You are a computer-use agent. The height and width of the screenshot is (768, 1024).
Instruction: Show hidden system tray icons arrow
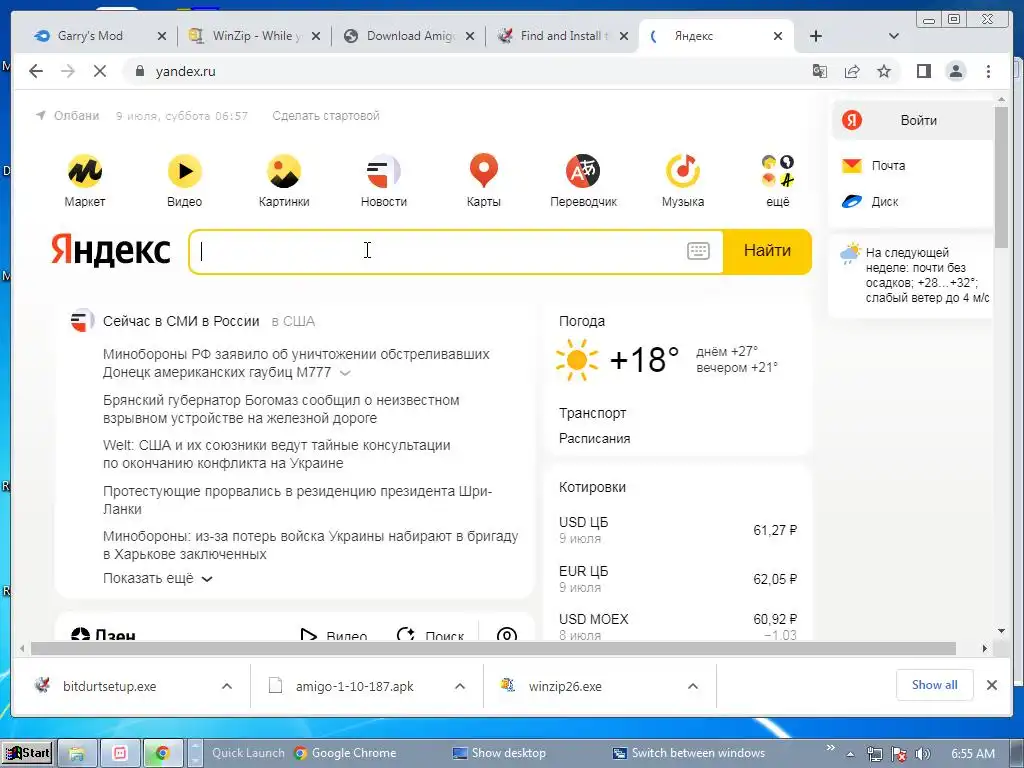tap(850, 754)
